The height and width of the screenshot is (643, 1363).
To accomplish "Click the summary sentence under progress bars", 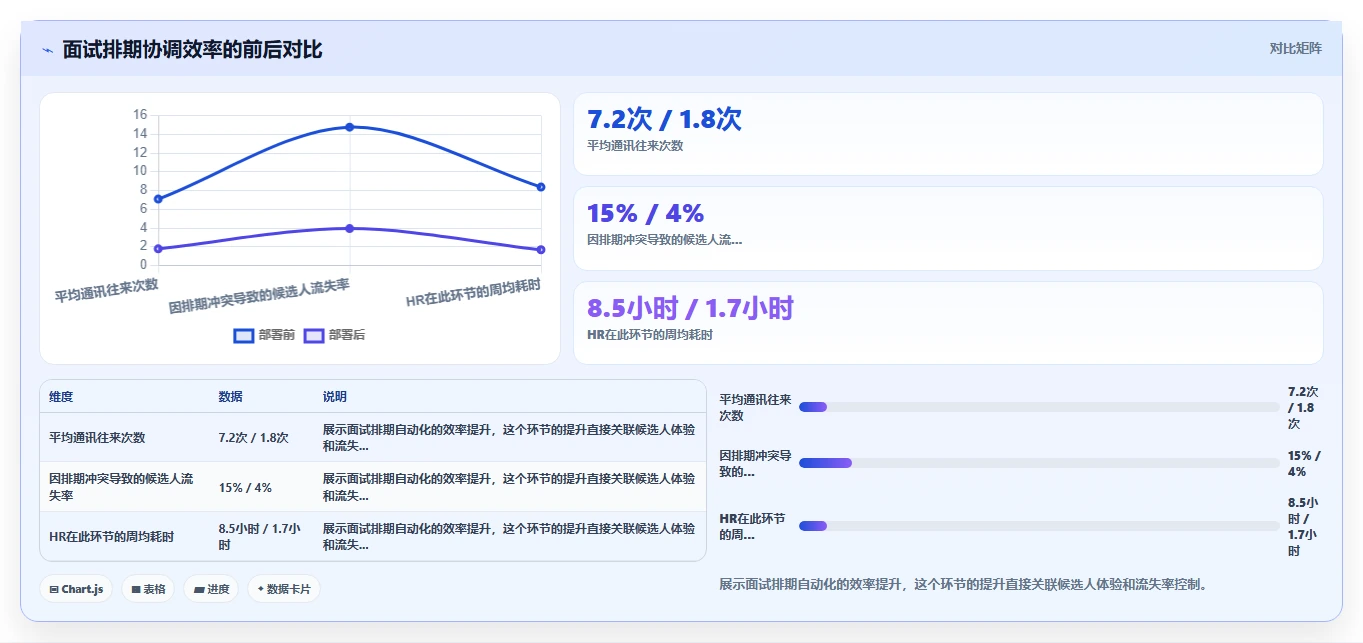I will click(x=966, y=584).
